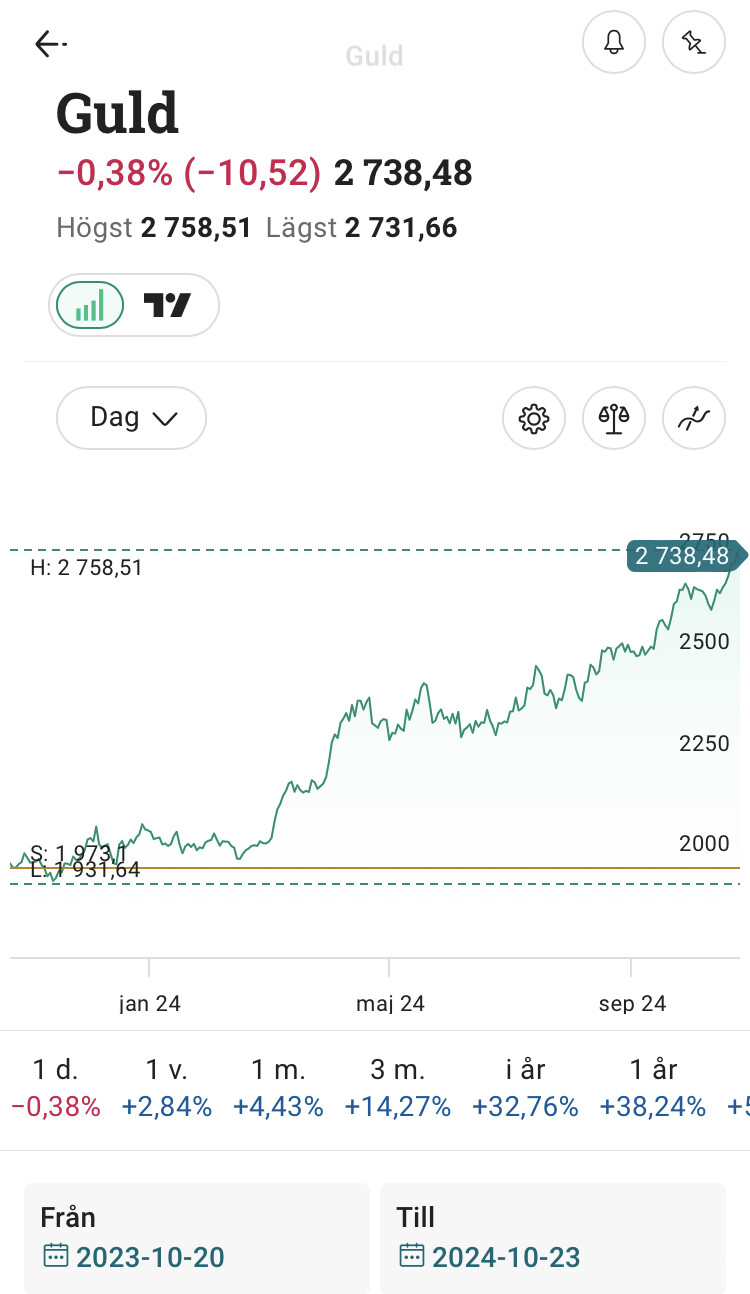Tap the back arrow icon
This screenshot has width=750, height=1294.
pos(50,43)
